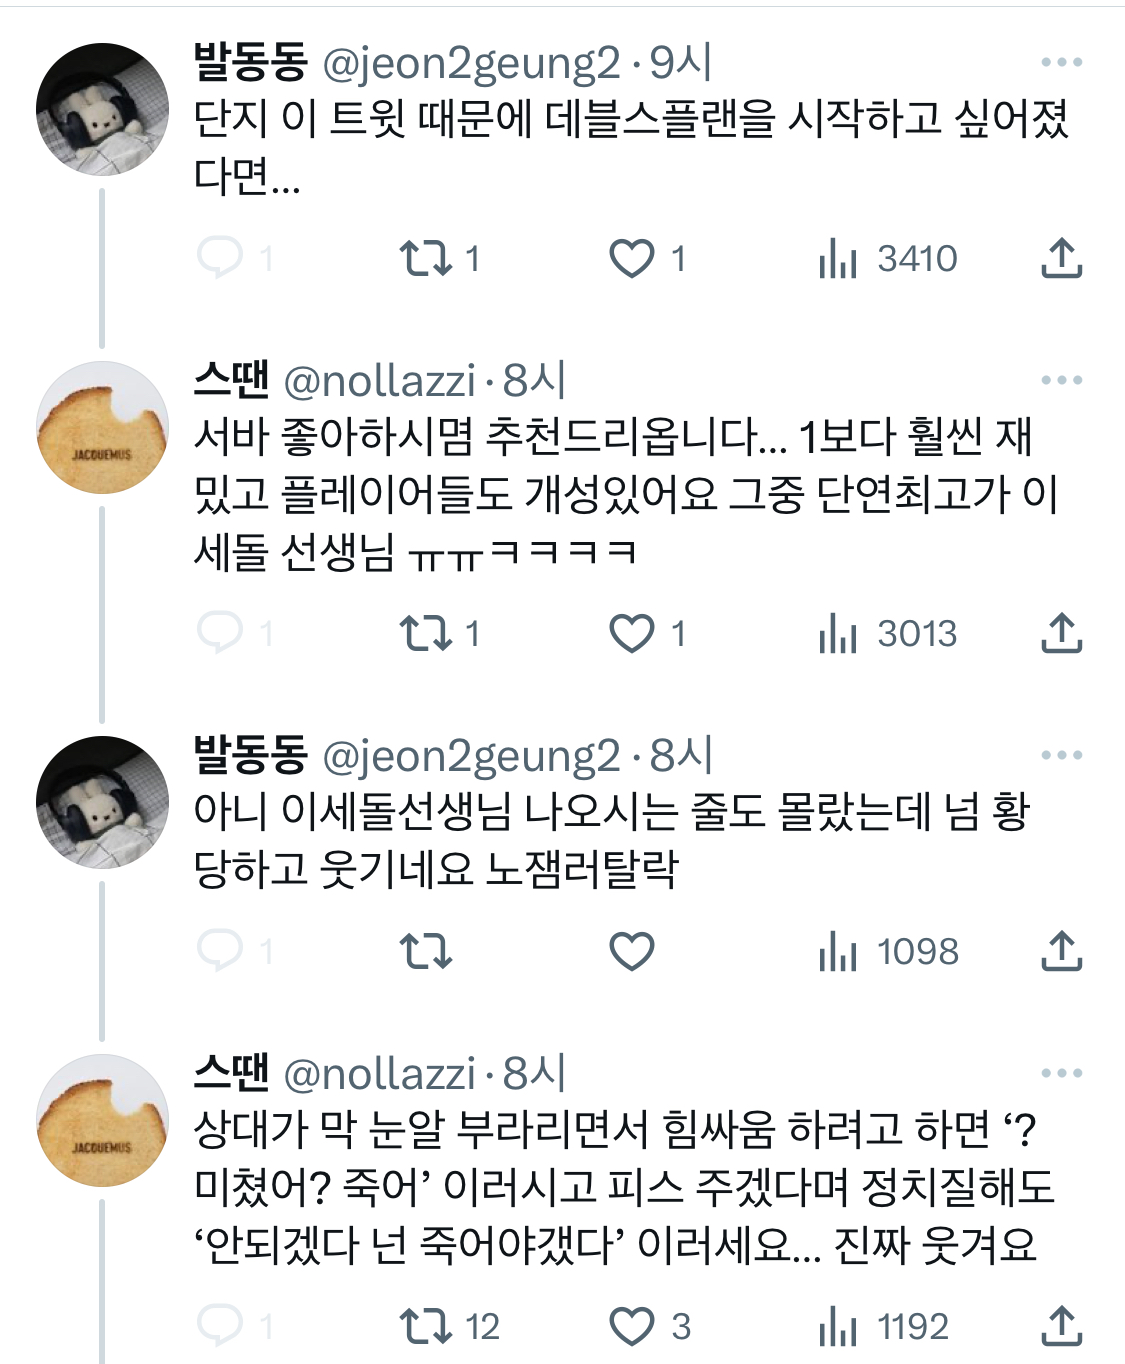
Task: Share the tweet with 3013 views
Action: (1061, 633)
